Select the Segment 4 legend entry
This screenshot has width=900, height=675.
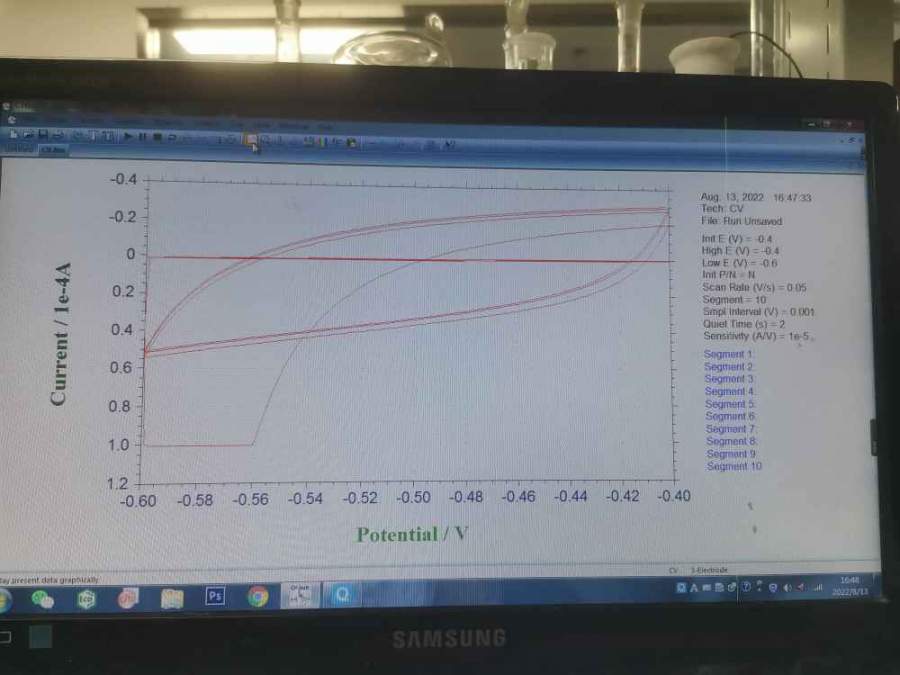coord(730,391)
